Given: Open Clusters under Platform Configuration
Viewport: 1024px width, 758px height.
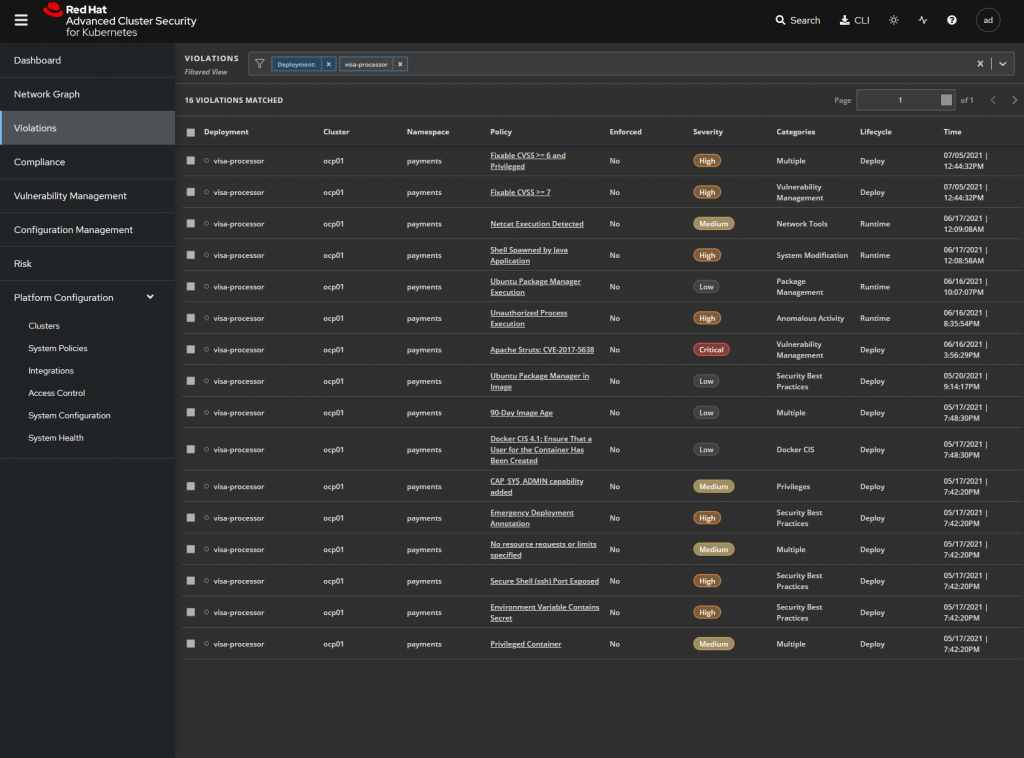Looking at the screenshot, I should click(x=44, y=326).
